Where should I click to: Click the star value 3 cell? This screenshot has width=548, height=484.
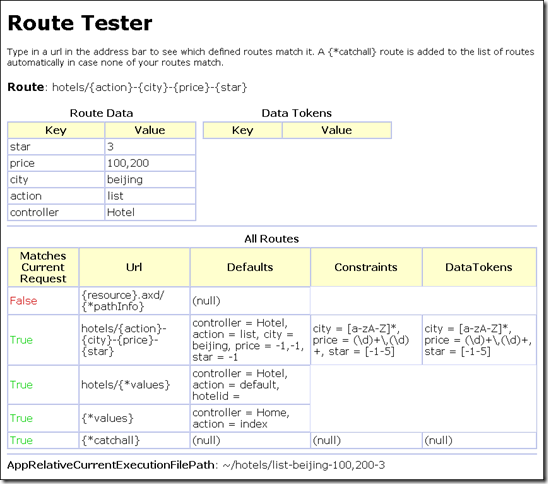(150, 147)
